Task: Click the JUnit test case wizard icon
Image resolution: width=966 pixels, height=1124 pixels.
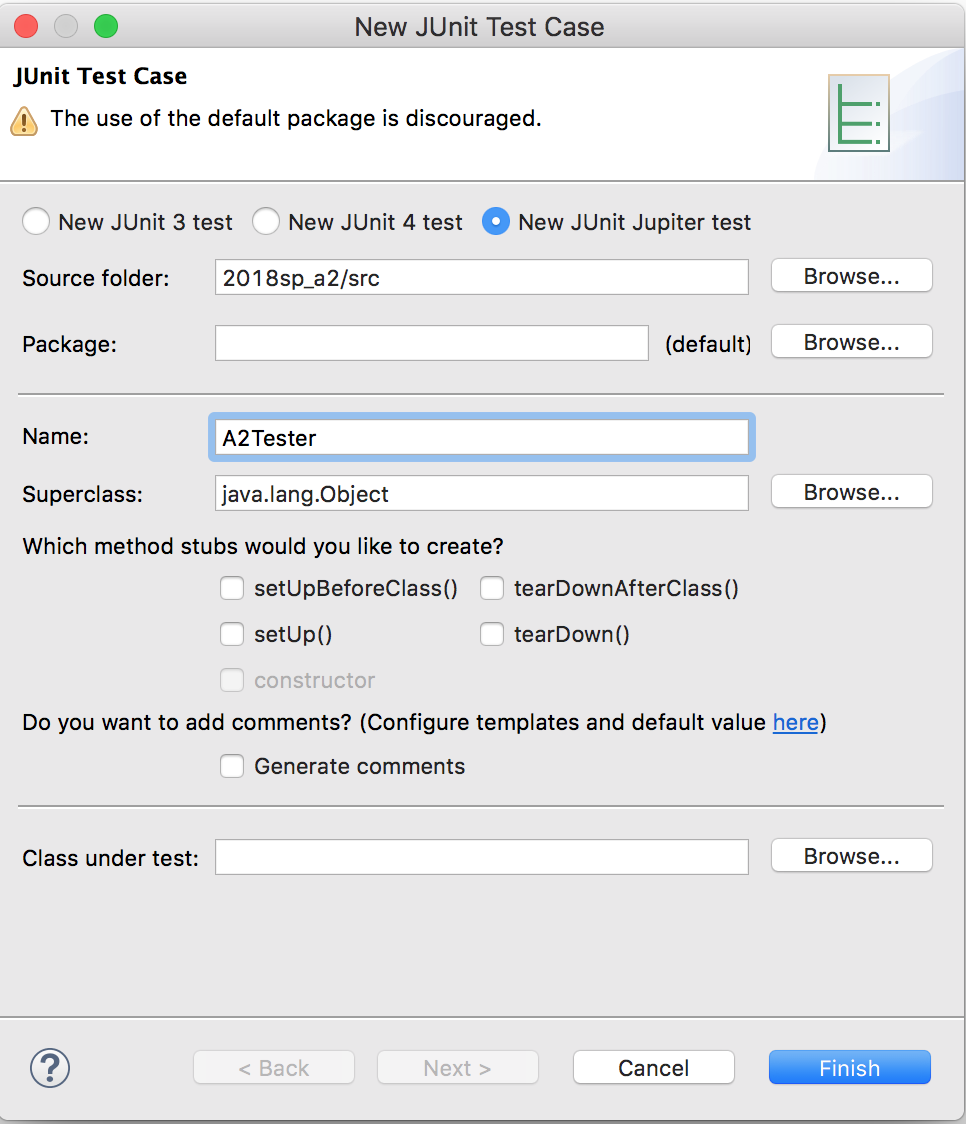Action: (x=858, y=112)
